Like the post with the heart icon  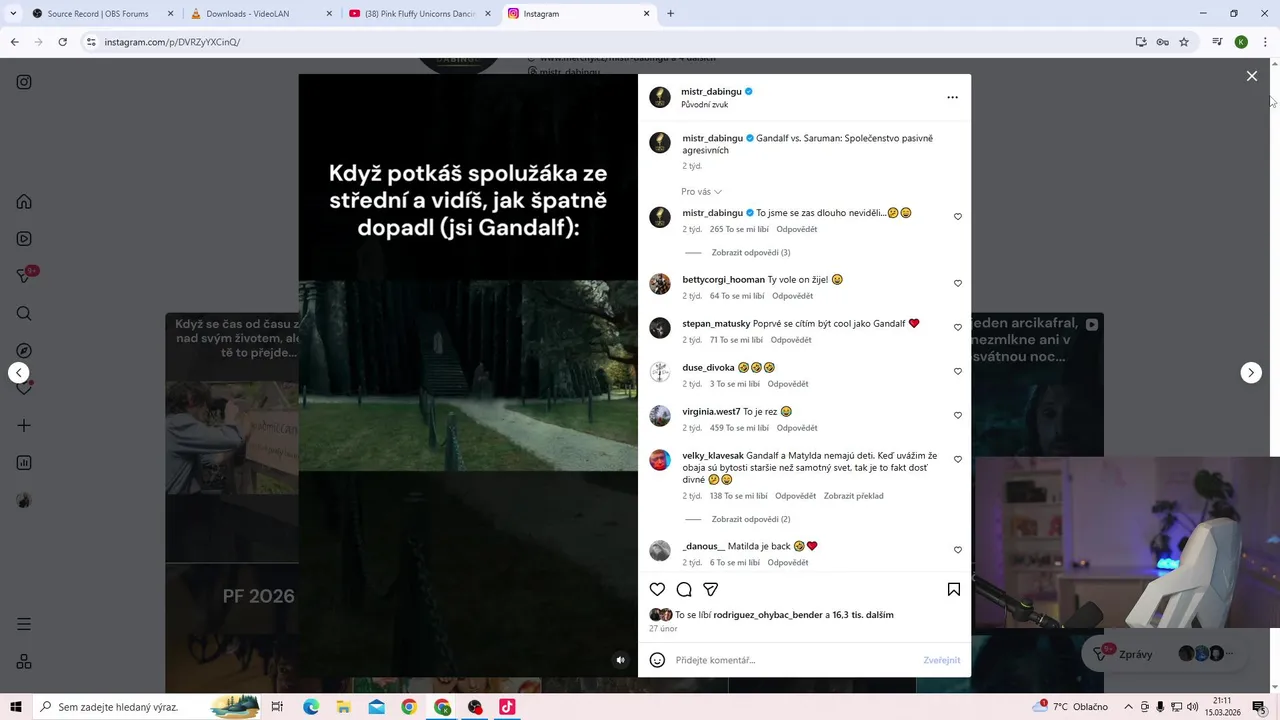pyautogui.click(x=657, y=589)
